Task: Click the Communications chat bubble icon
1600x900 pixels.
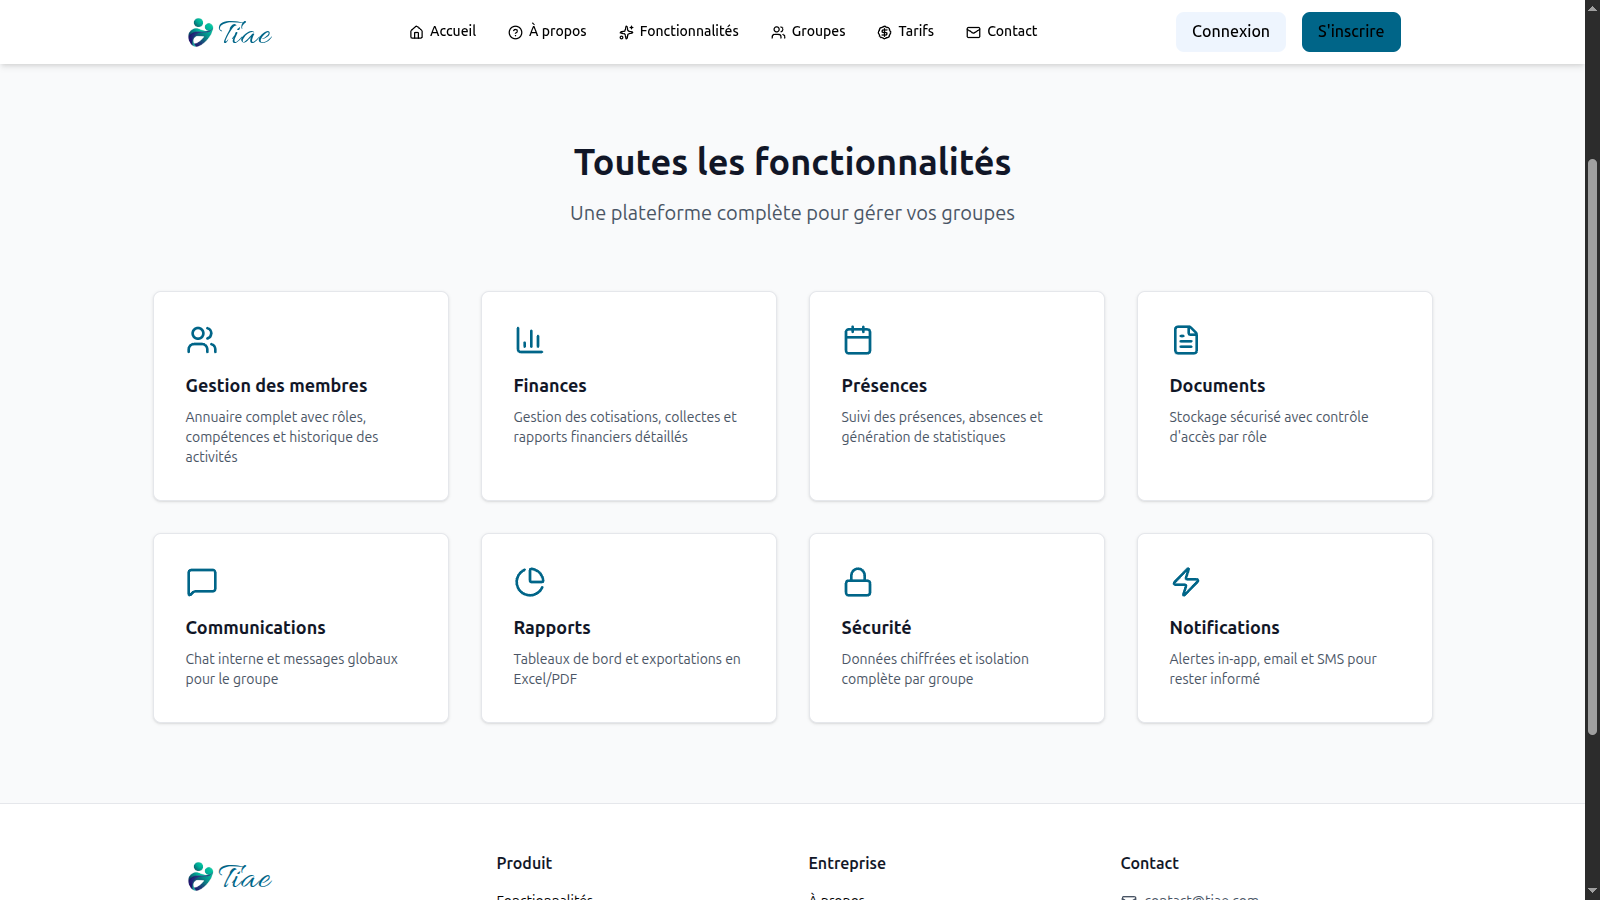Action: click(x=202, y=582)
